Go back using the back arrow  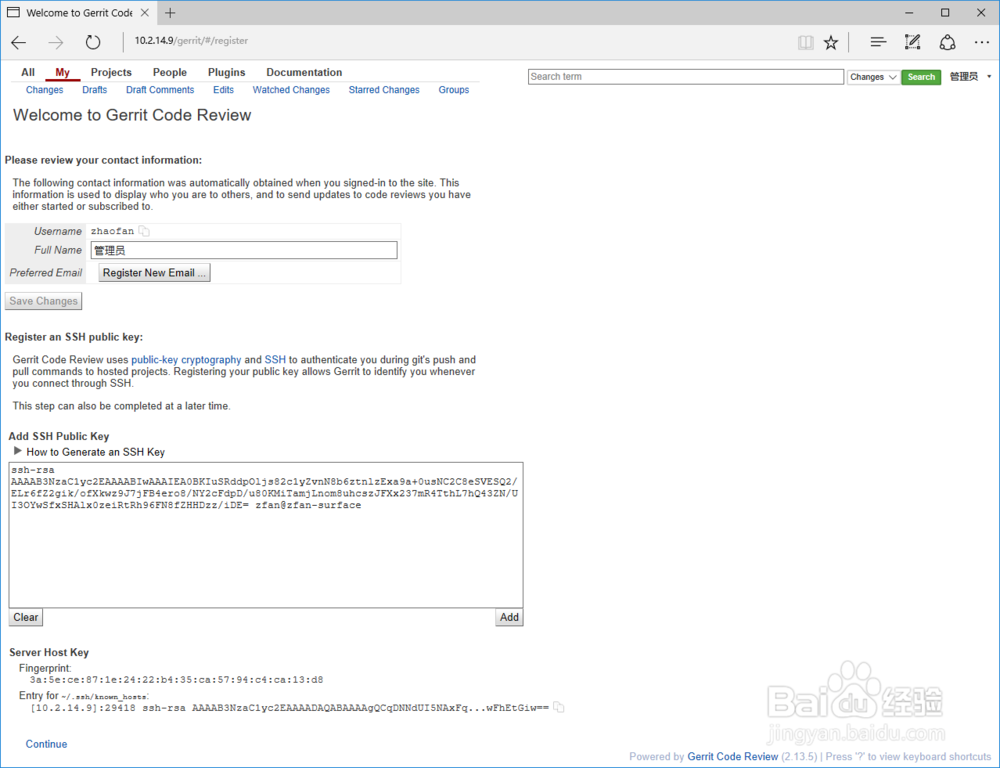[18, 42]
